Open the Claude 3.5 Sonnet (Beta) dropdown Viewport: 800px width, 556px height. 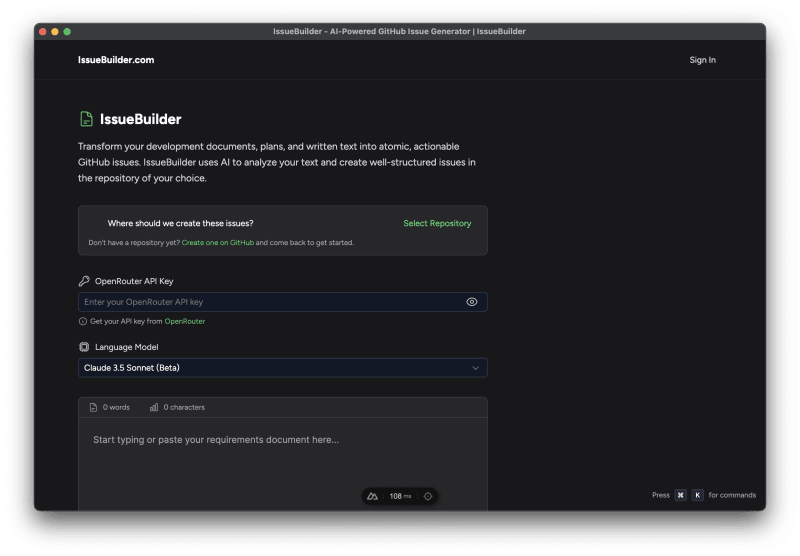point(283,368)
